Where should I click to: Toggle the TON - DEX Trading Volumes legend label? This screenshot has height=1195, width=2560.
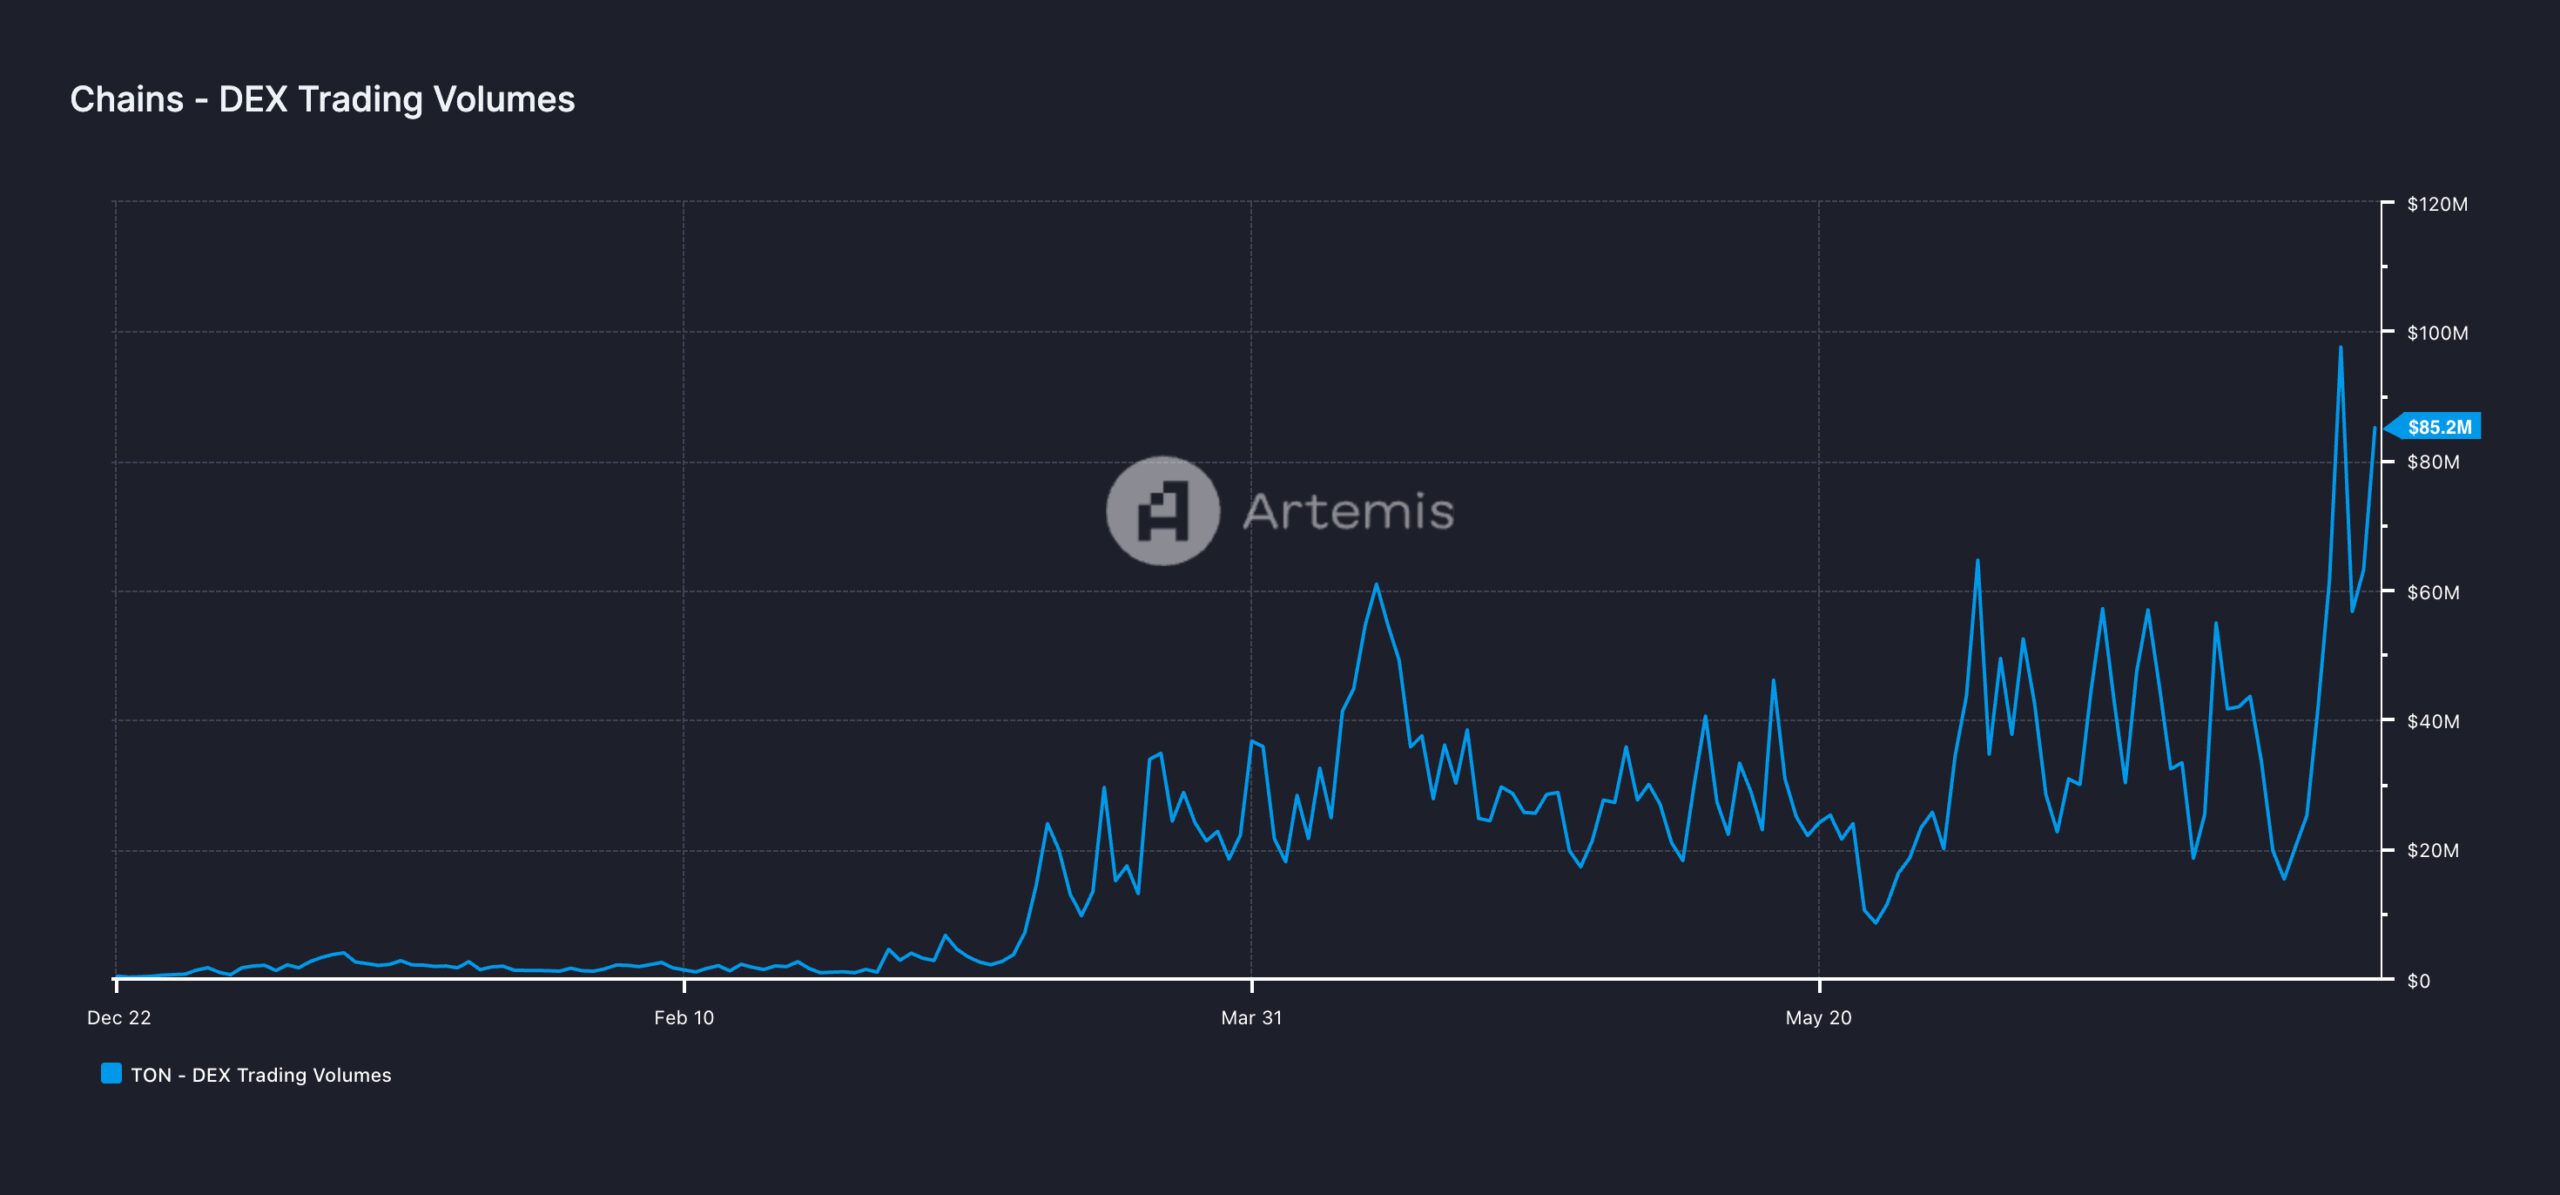[261, 1075]
